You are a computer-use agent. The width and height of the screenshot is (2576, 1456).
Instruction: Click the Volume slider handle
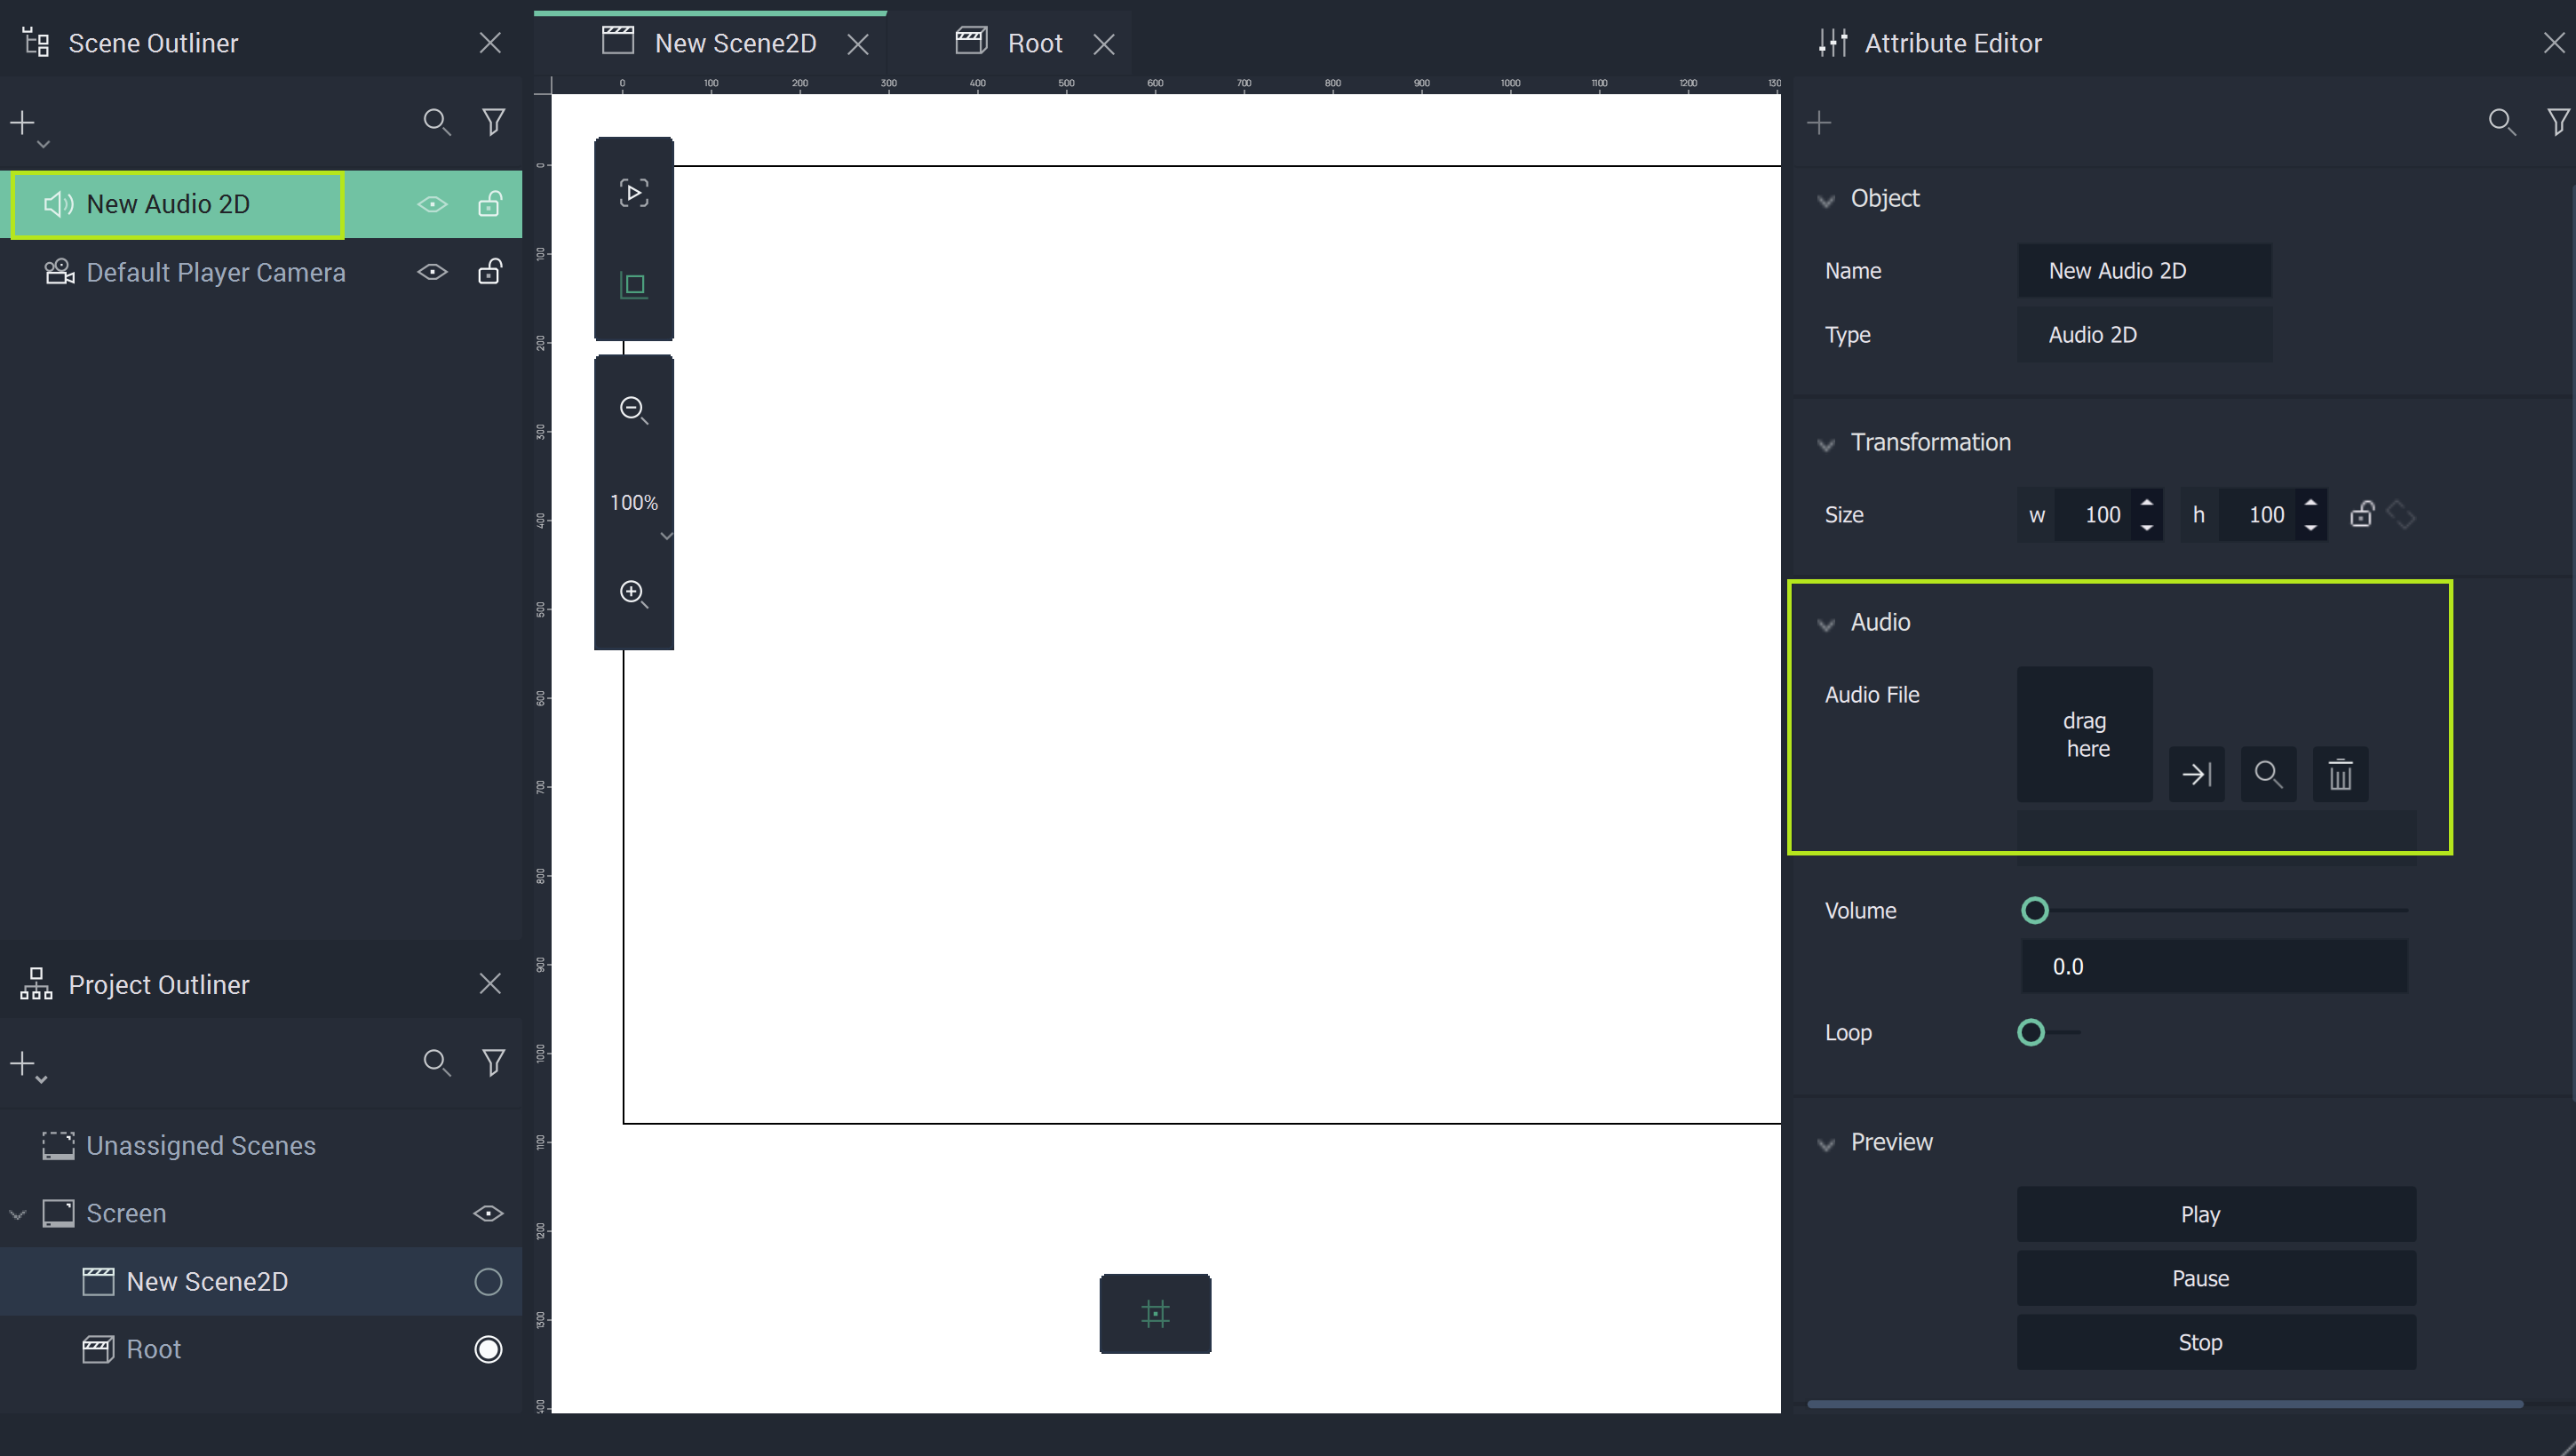coord(2035,910)
